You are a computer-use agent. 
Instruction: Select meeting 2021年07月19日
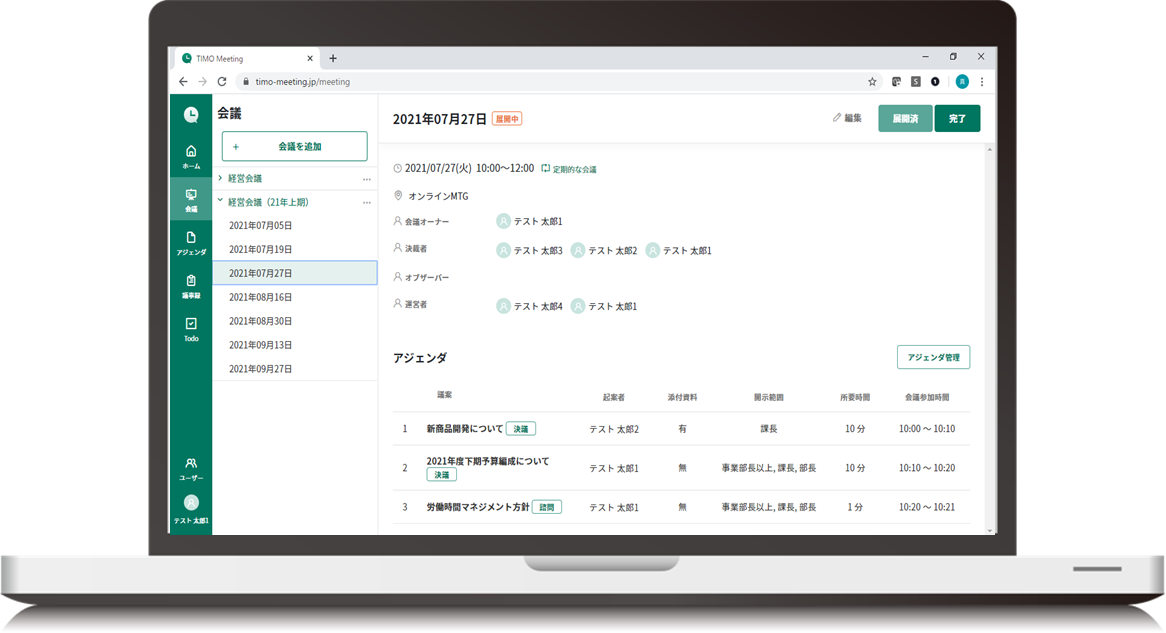coord(294,249)
